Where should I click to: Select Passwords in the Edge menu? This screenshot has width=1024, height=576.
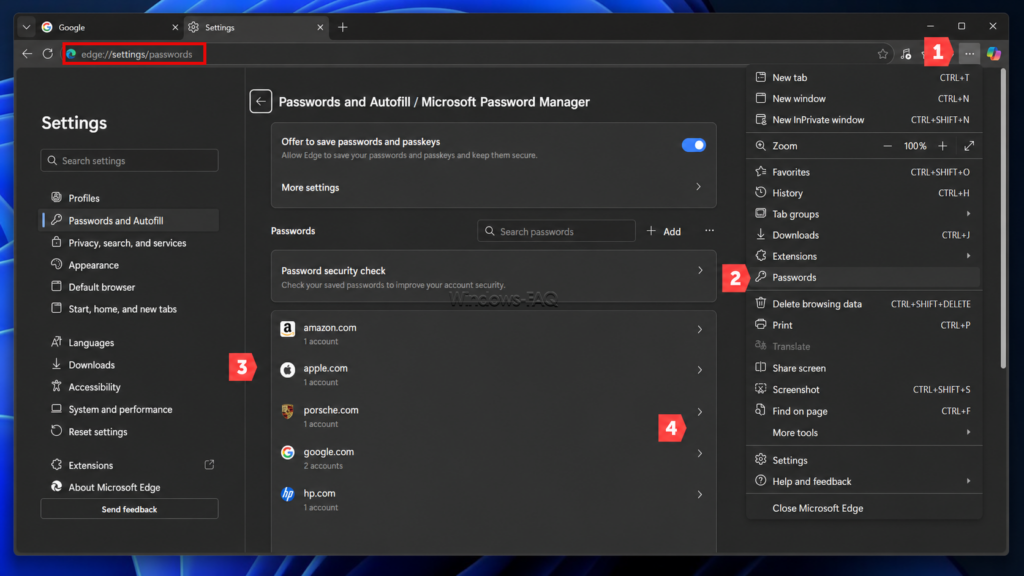click(x=863, y=278)
